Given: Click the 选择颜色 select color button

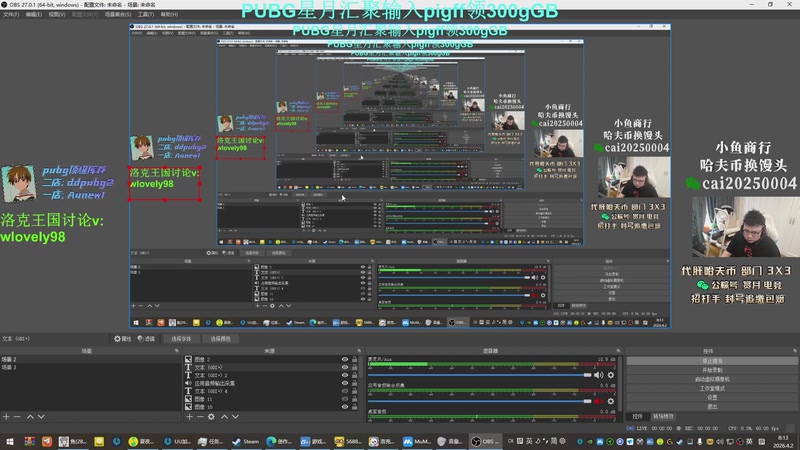Looking at the screenshot, I should point(220,339).
